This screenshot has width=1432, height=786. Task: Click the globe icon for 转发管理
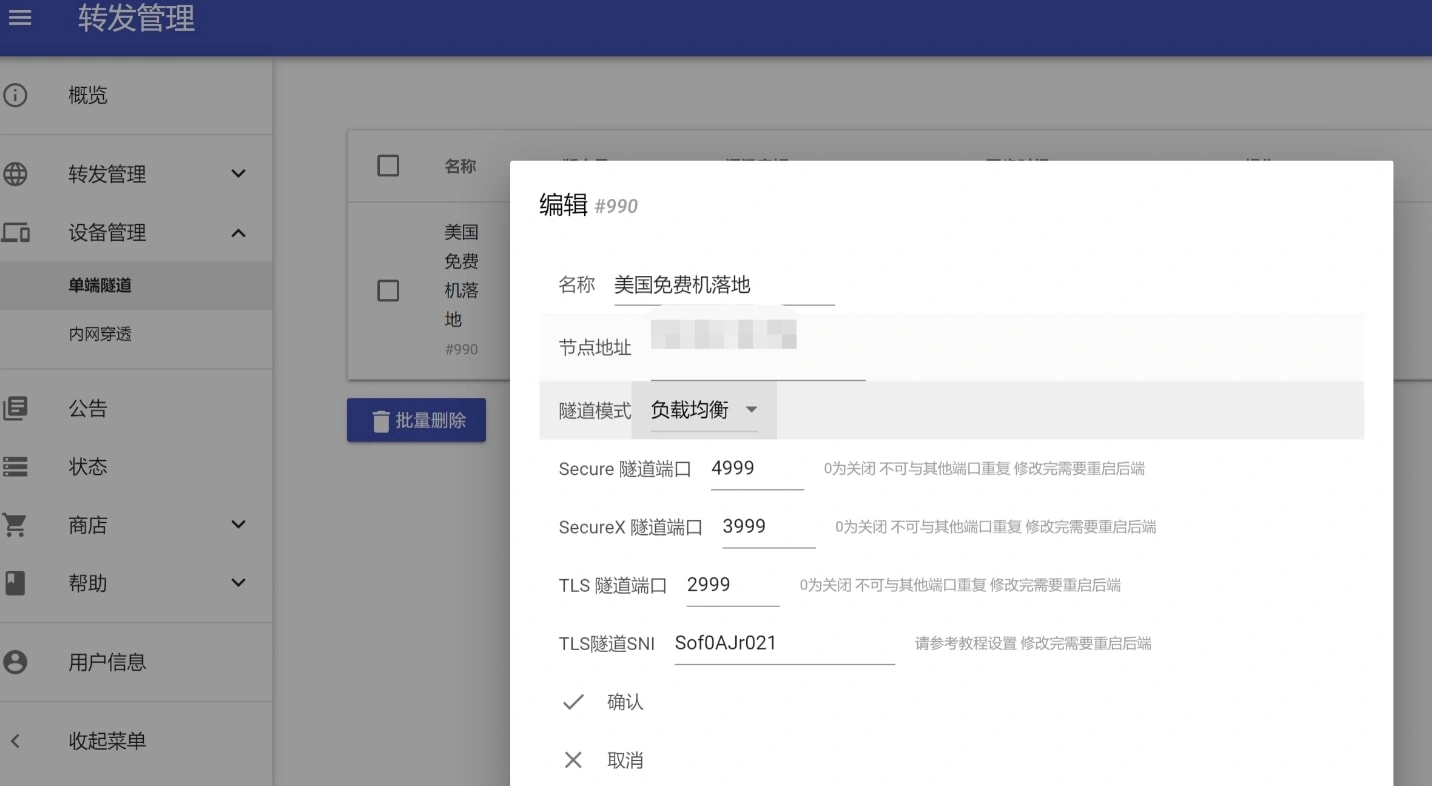click(15, 174)
